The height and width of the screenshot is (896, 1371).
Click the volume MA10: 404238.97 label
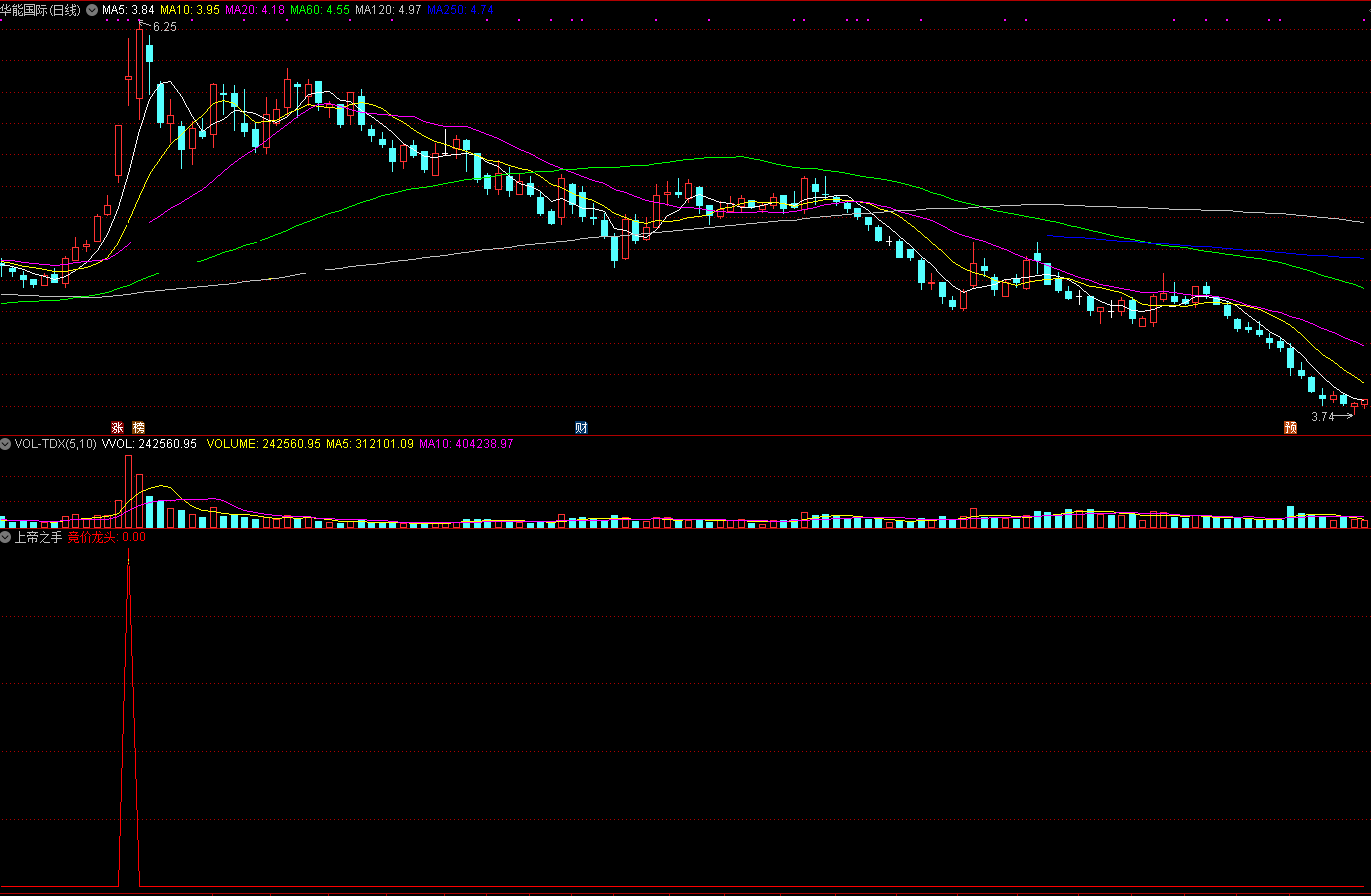pyautogui.click(x=466, y=443)
